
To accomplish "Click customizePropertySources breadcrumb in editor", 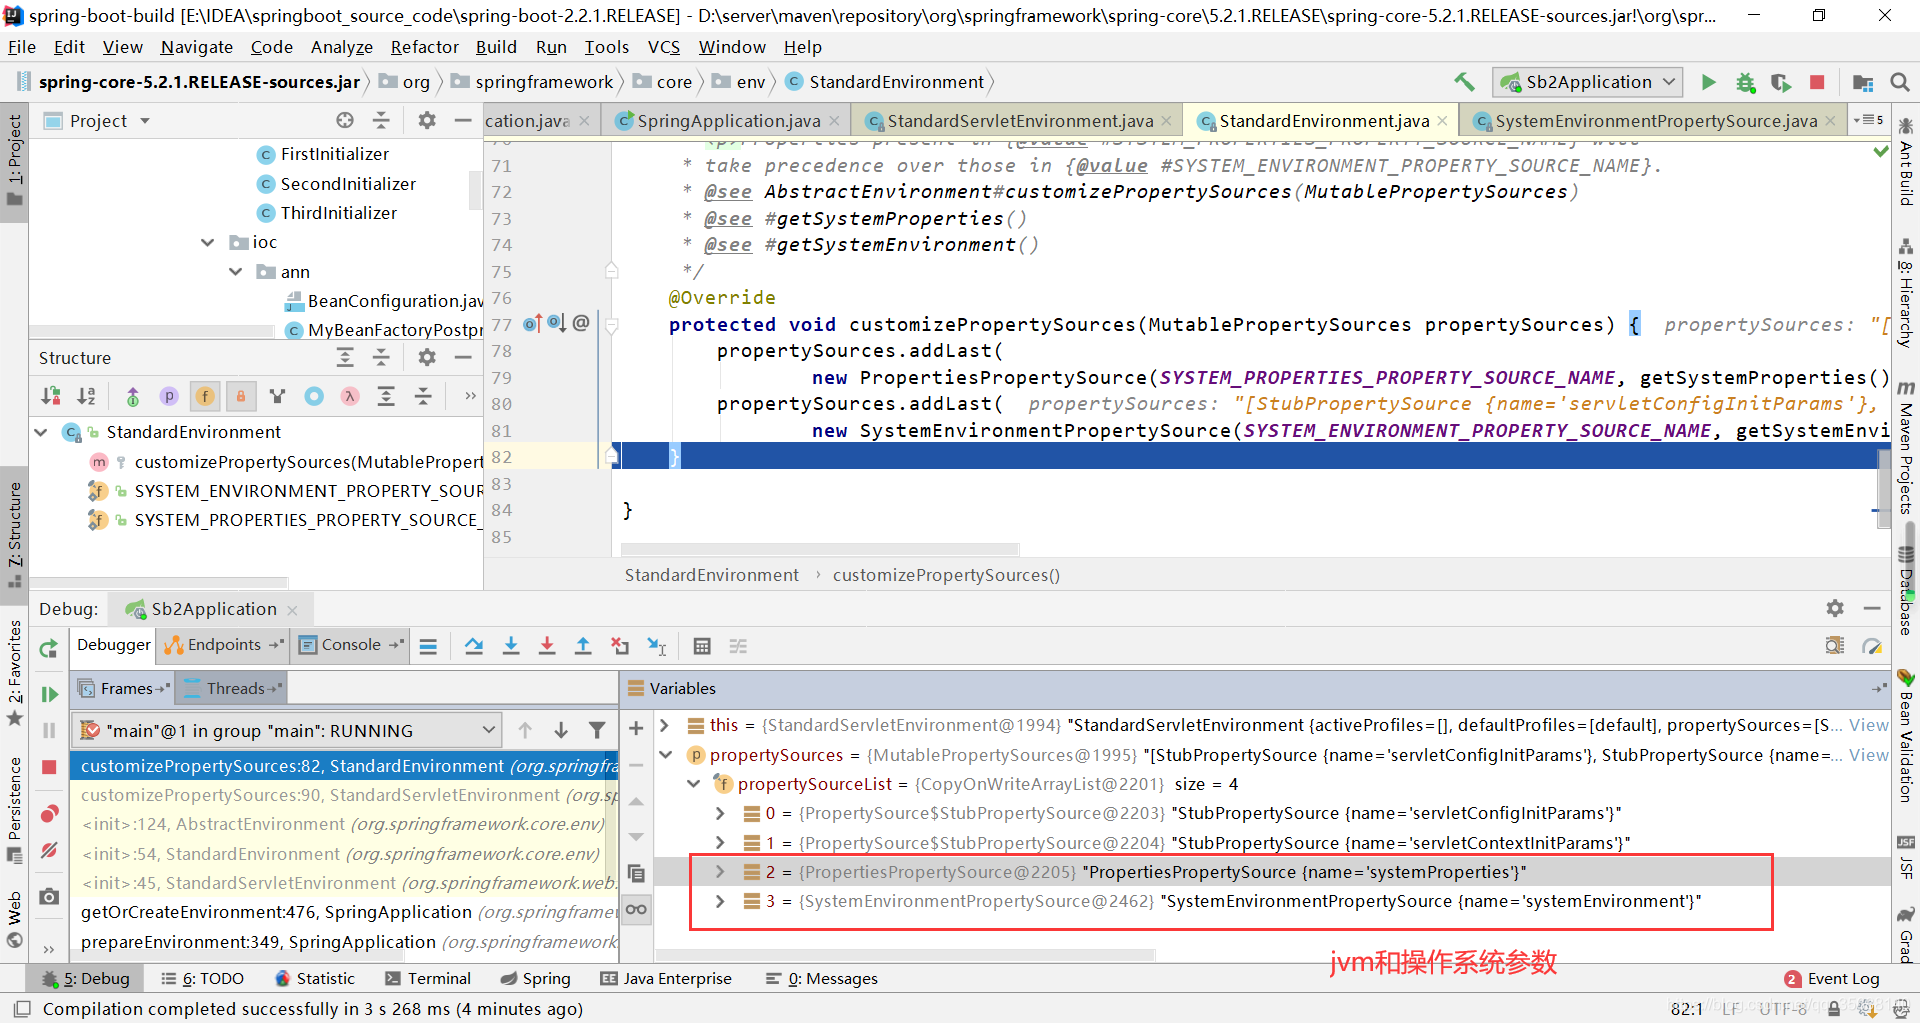I will pos(946,575).
